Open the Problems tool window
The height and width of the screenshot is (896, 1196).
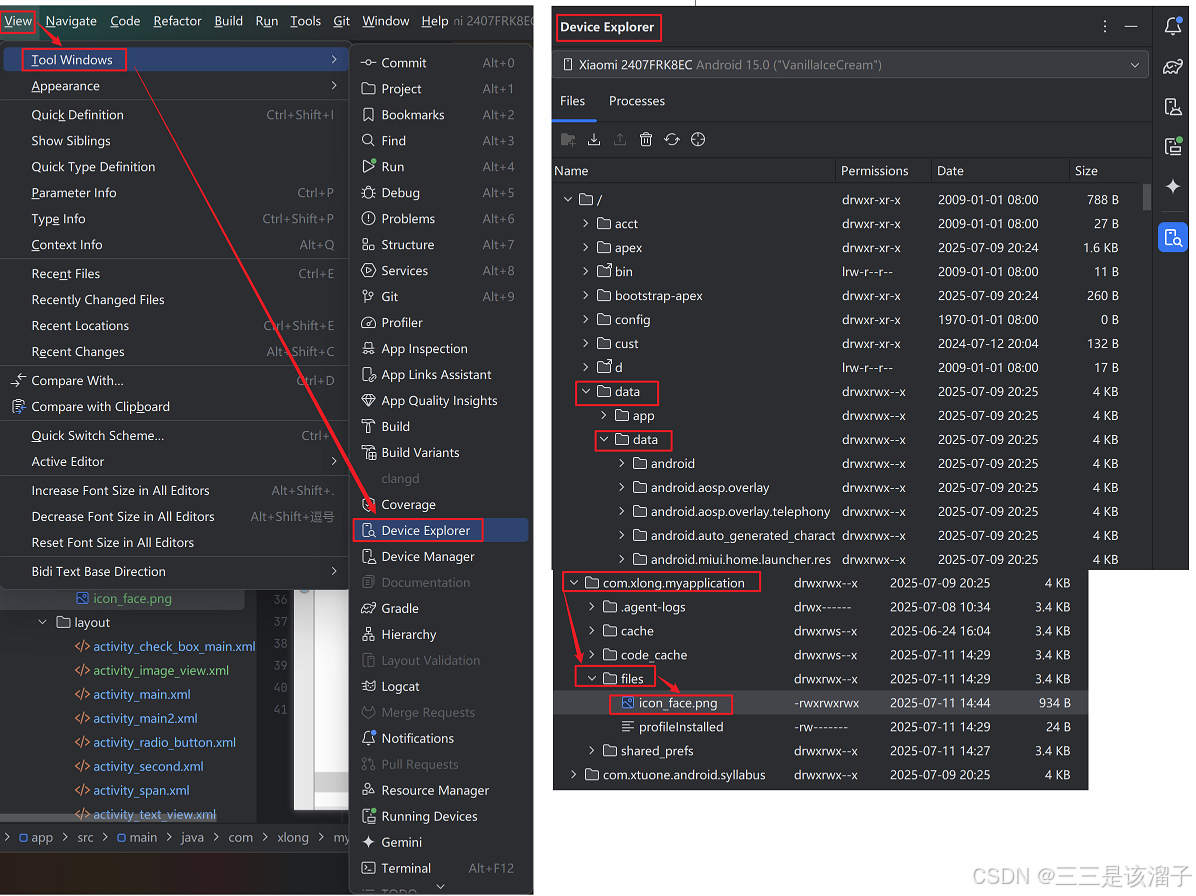440,218
